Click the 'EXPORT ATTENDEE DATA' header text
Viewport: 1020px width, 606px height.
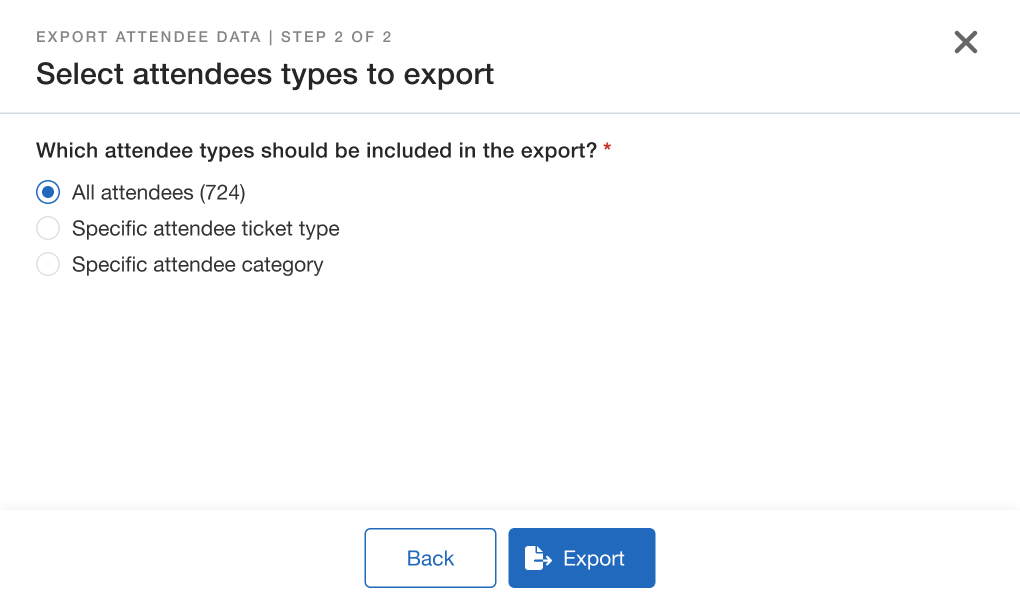(x=148, y=38)
